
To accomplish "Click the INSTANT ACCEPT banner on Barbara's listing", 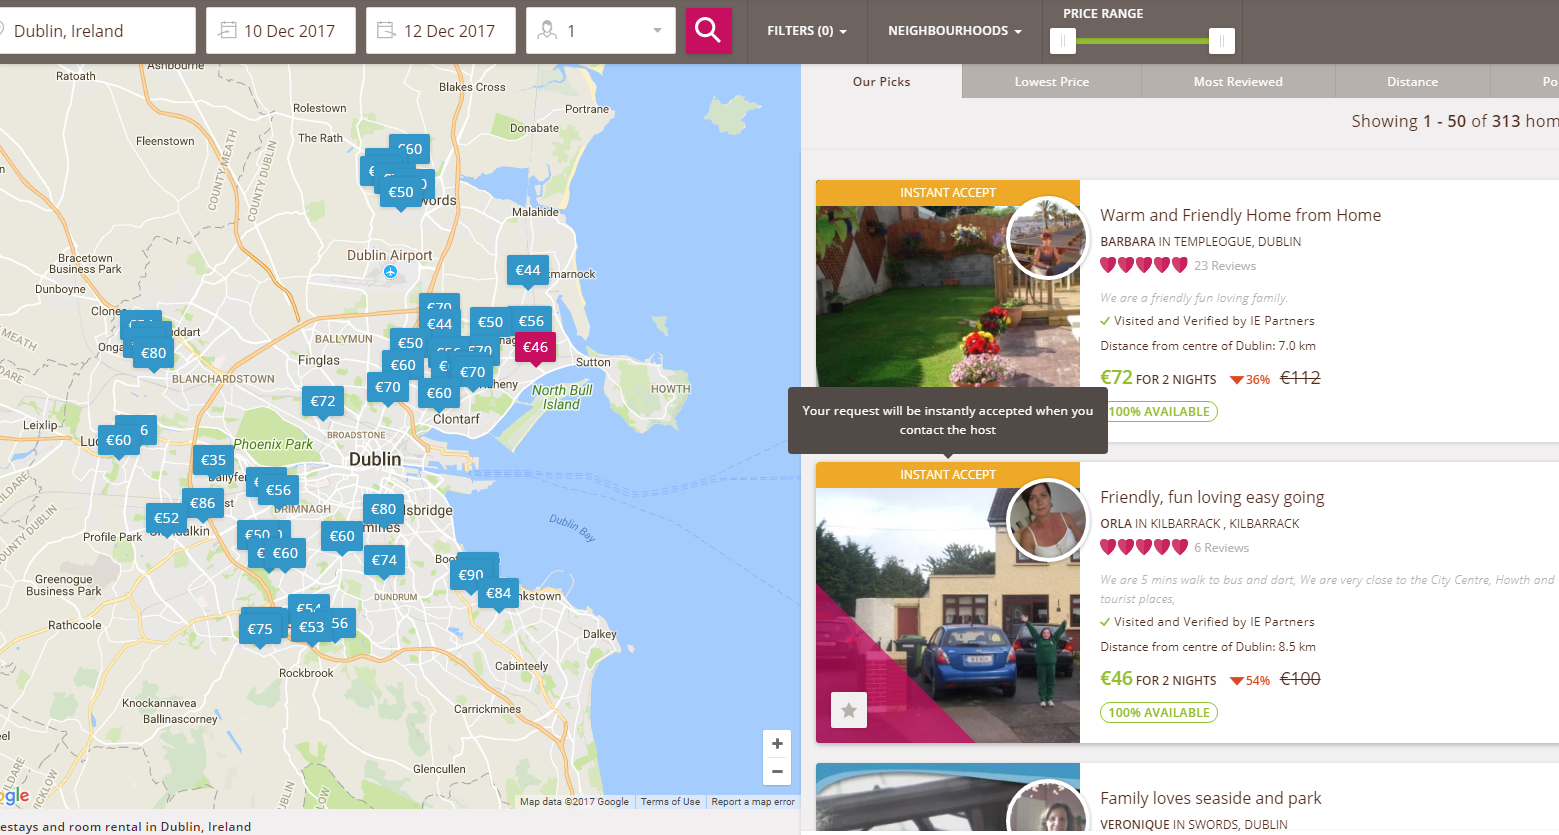I will pos(948,193).
